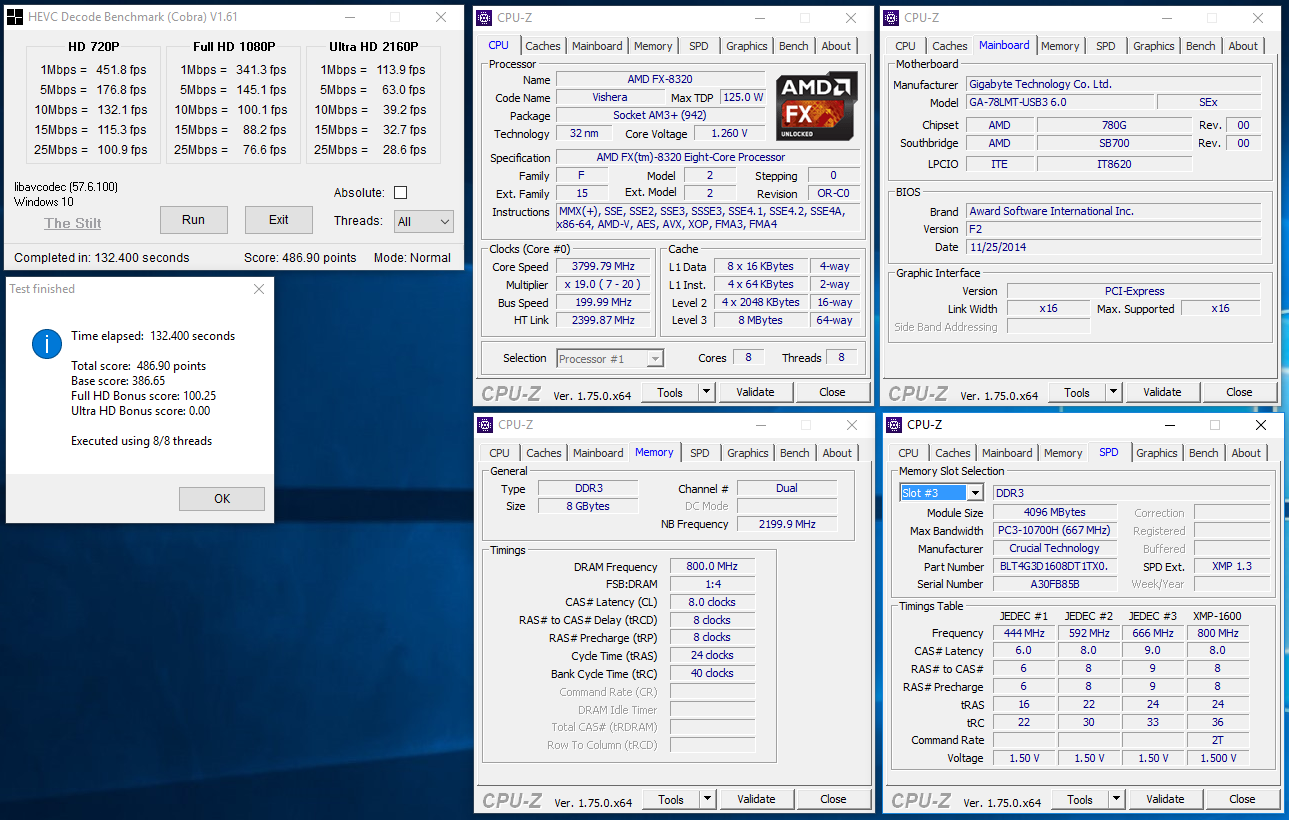The height and width of the screenshot is (820, 1289).
Task: Expand Tools arrow in CPU-Z SPD tab window
Action: (x=1116, y=799)
